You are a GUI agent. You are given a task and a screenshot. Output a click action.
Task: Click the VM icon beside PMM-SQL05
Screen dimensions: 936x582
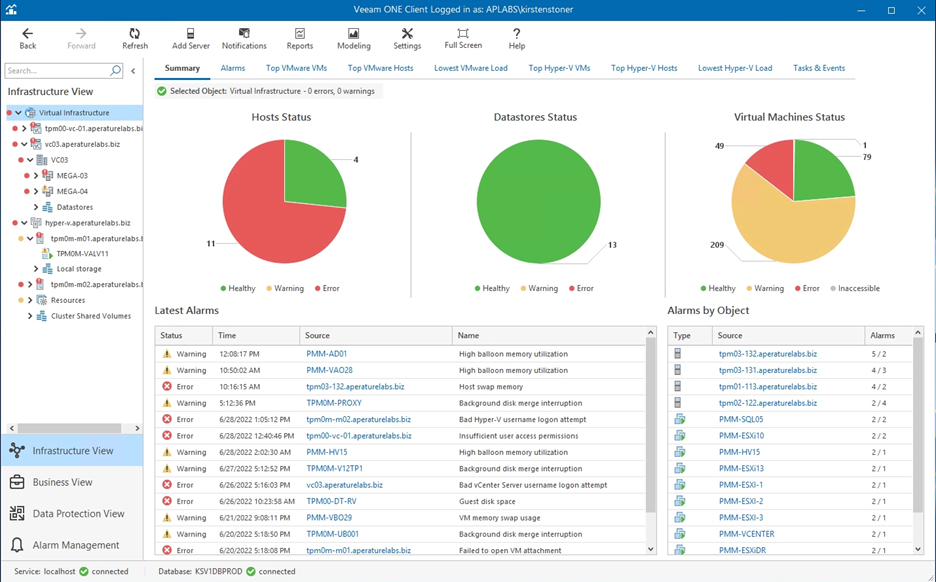[679, 419]
